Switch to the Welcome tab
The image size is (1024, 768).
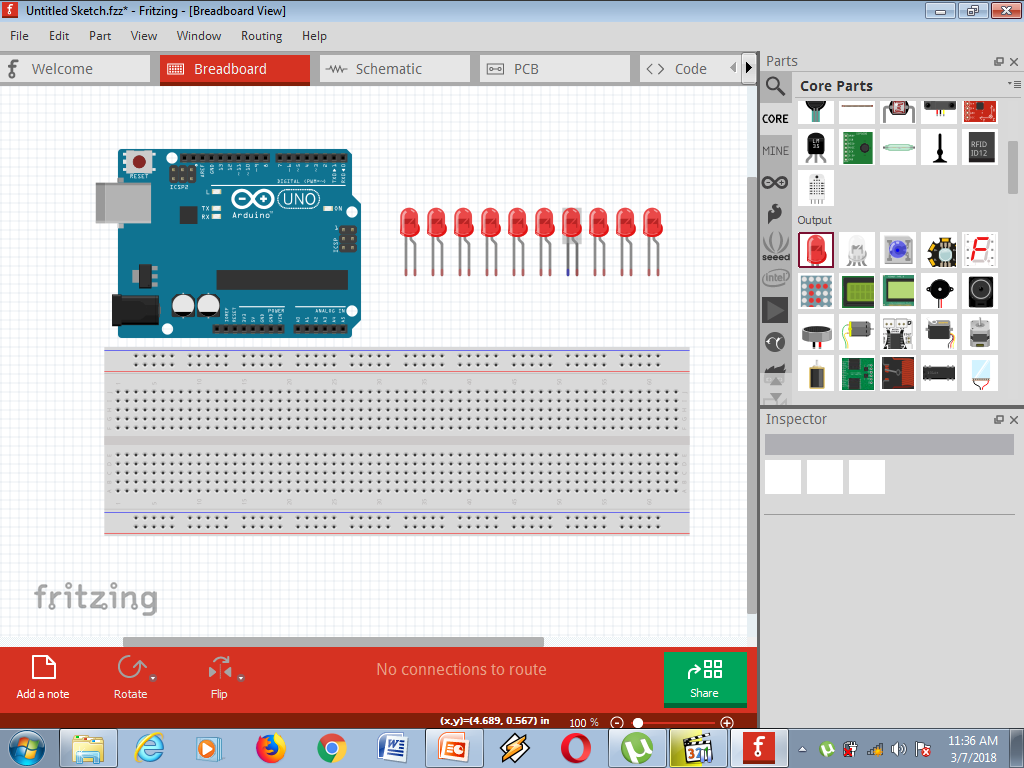[x=75, y=69]
